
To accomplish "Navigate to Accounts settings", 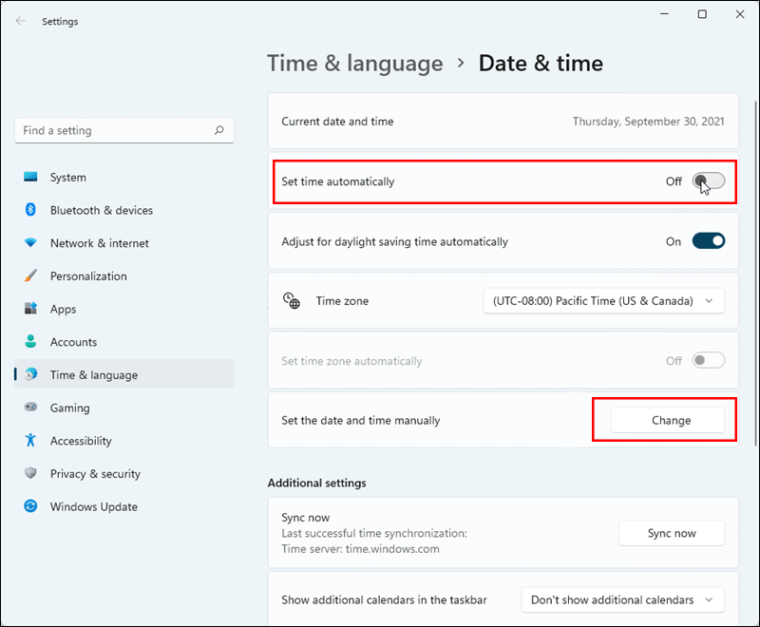I will click(x=124, y=342).
